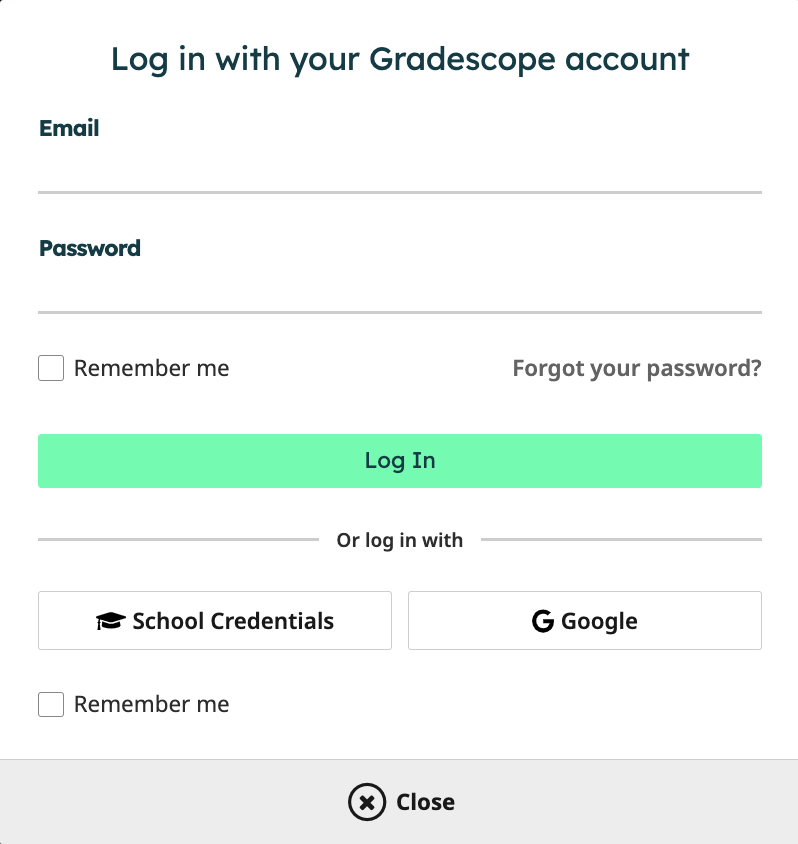Check the bottom Remember me option
798x844 pixels.
click(50, 704)
